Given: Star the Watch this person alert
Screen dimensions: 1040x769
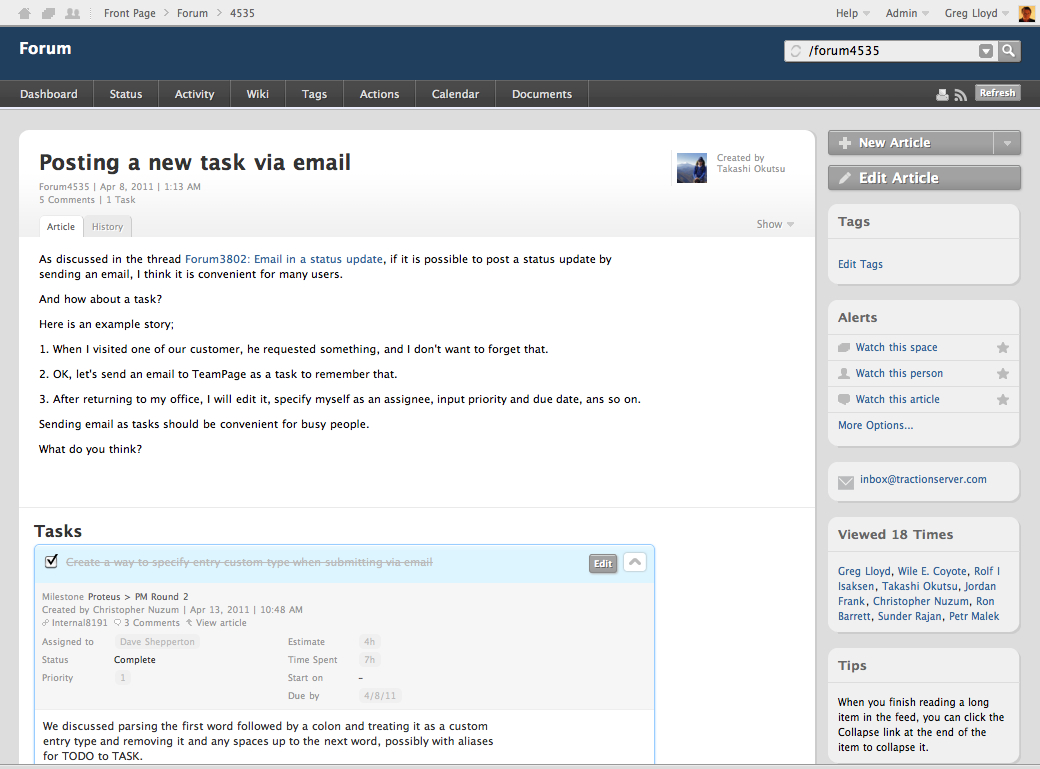Looking at the screenshot, I should tap(1003, 374).
